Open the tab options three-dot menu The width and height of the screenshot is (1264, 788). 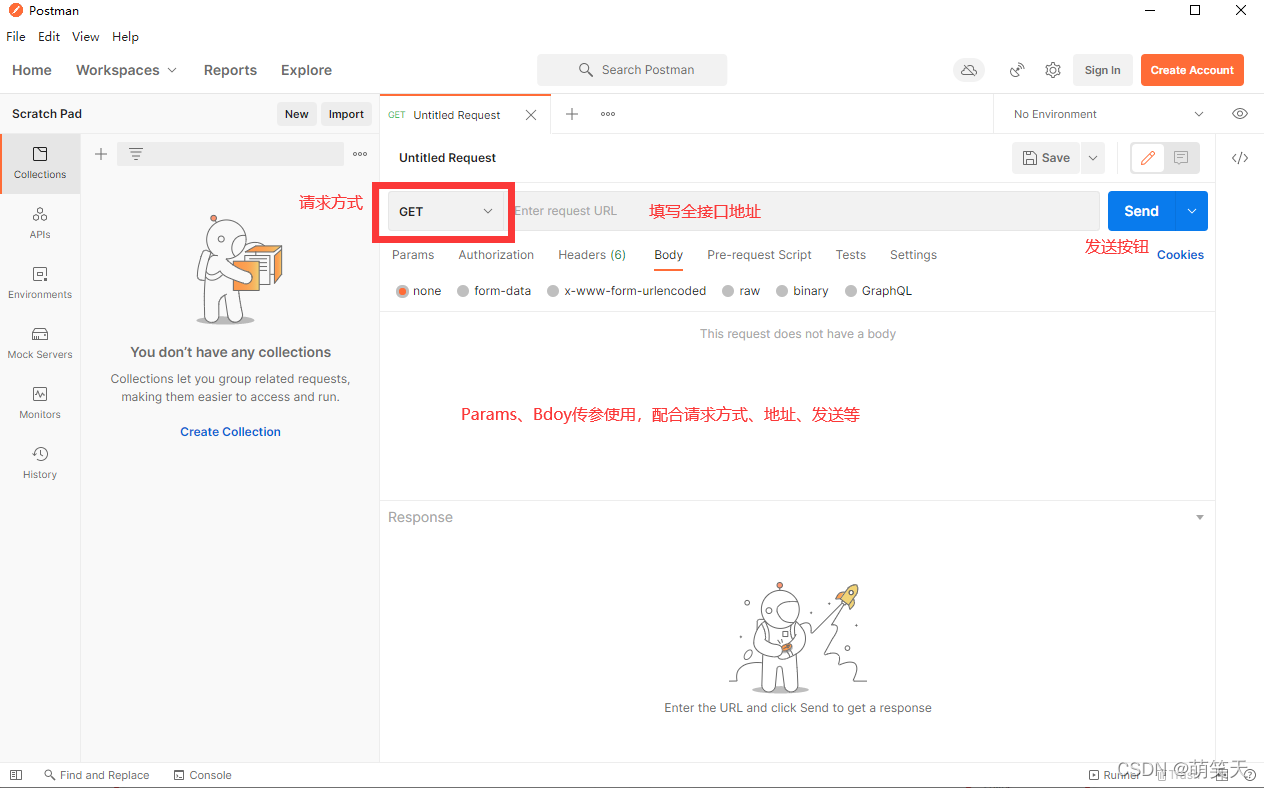tap(608, 114)
